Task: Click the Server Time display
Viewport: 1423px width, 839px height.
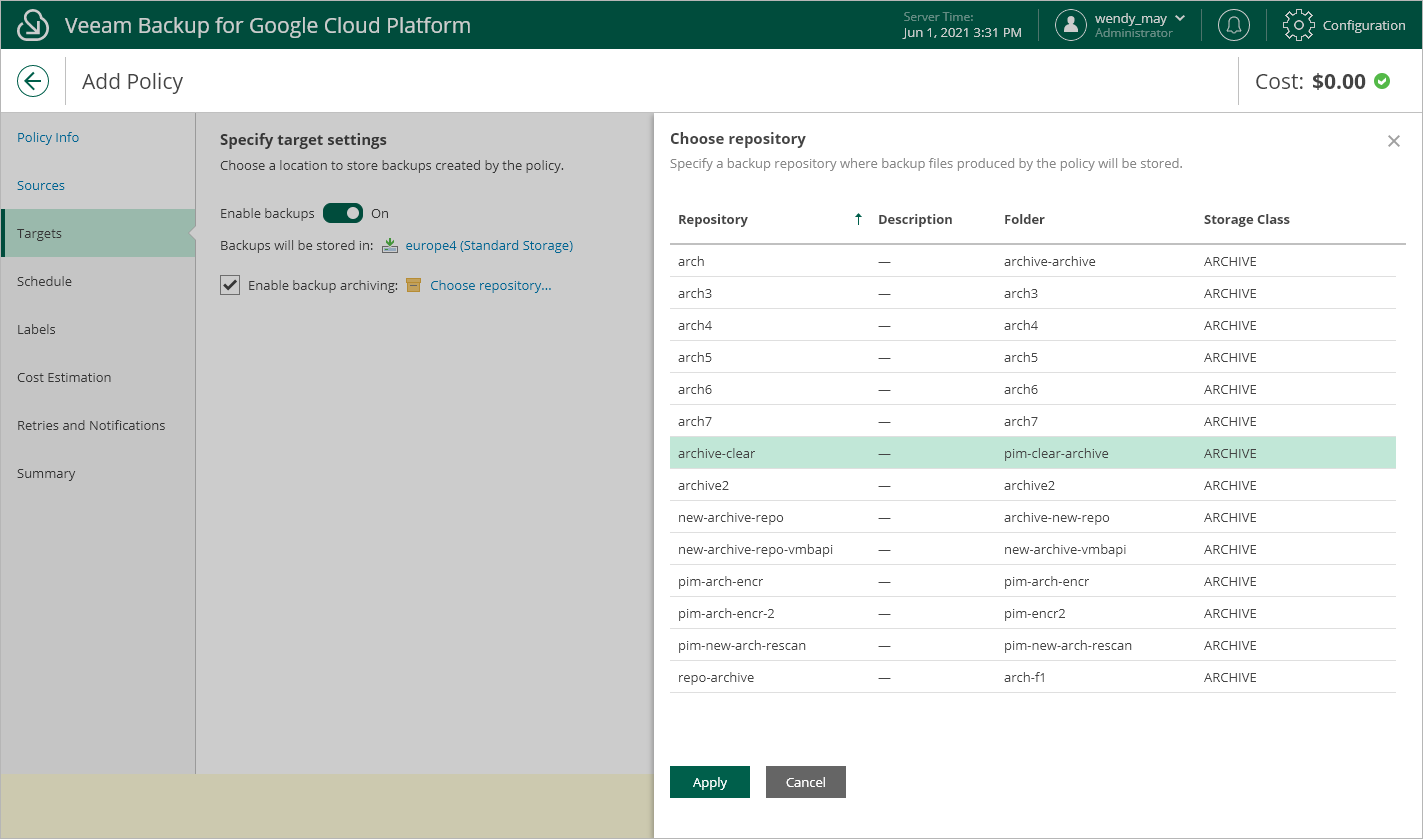Action: [x=962, y=25]
